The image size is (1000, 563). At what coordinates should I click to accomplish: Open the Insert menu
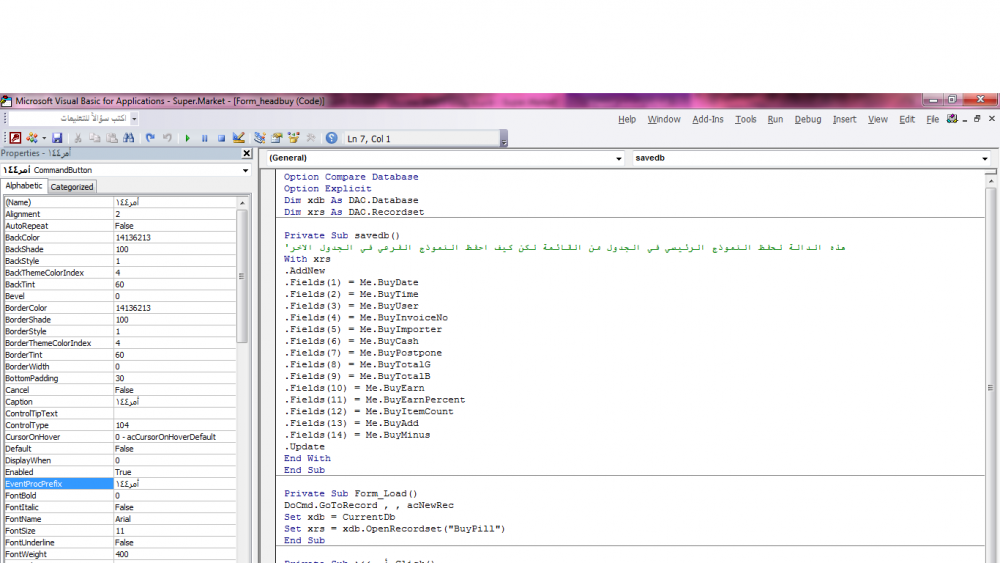(844, 119)
